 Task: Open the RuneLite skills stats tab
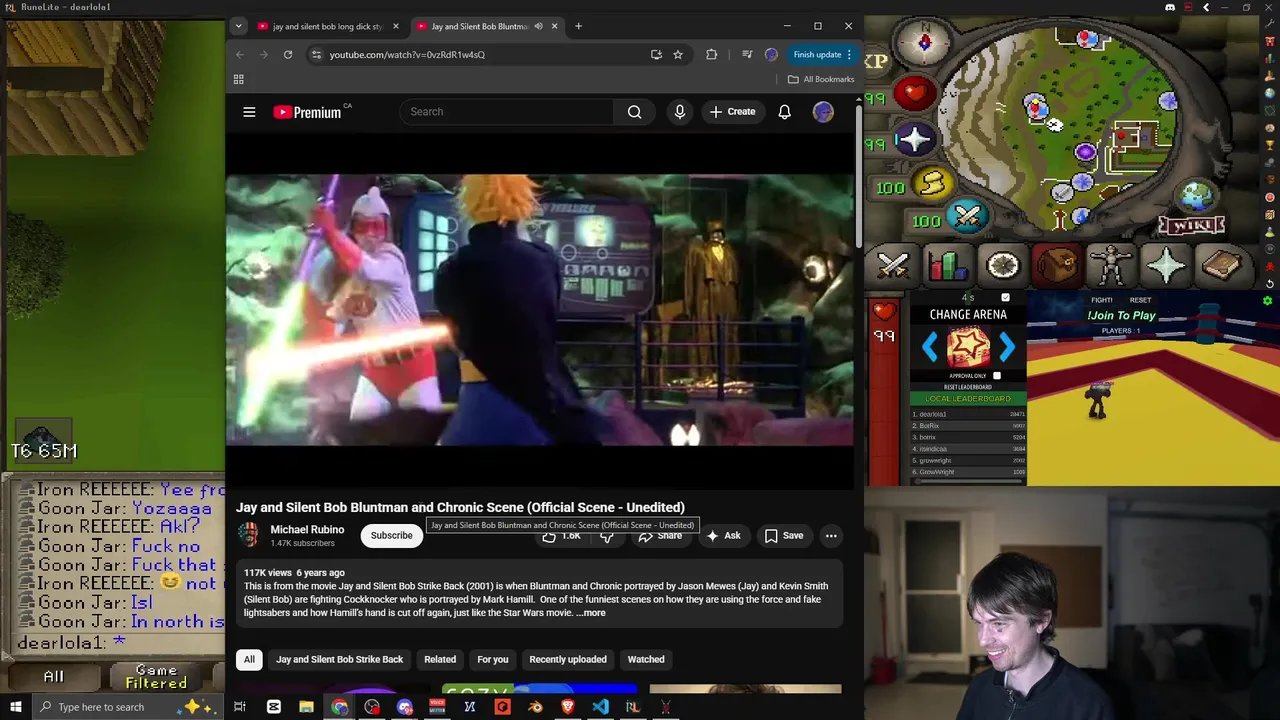tap(947, 265)
